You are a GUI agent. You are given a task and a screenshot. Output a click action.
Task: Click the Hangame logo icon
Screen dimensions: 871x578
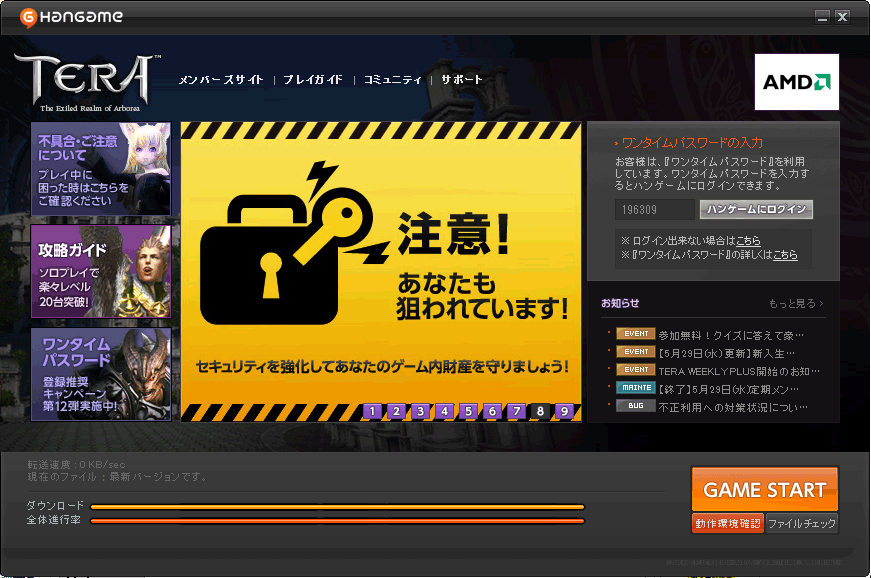coord(28,17)
